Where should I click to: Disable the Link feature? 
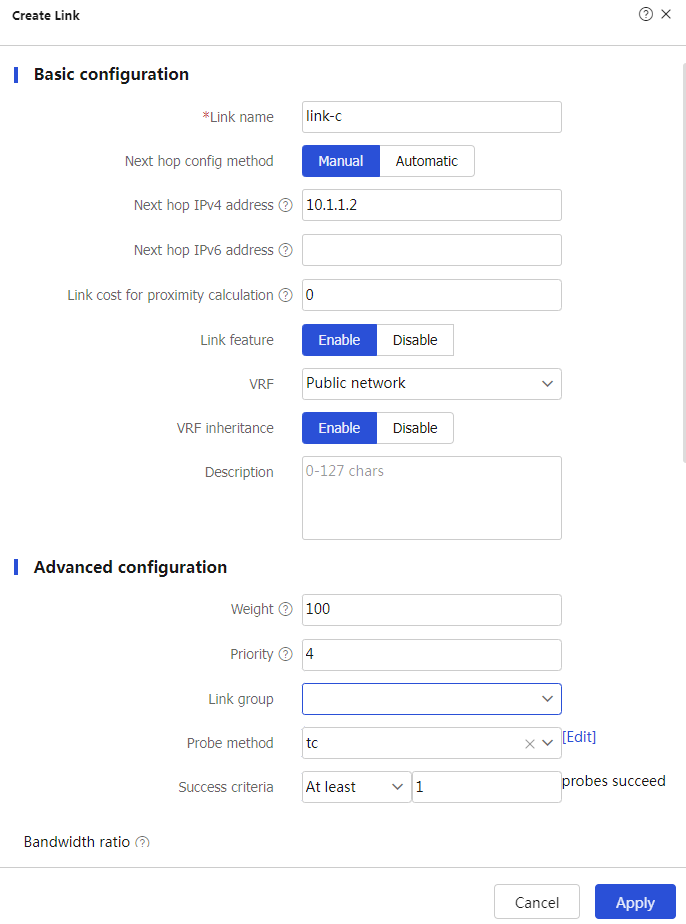pos(415,340)
